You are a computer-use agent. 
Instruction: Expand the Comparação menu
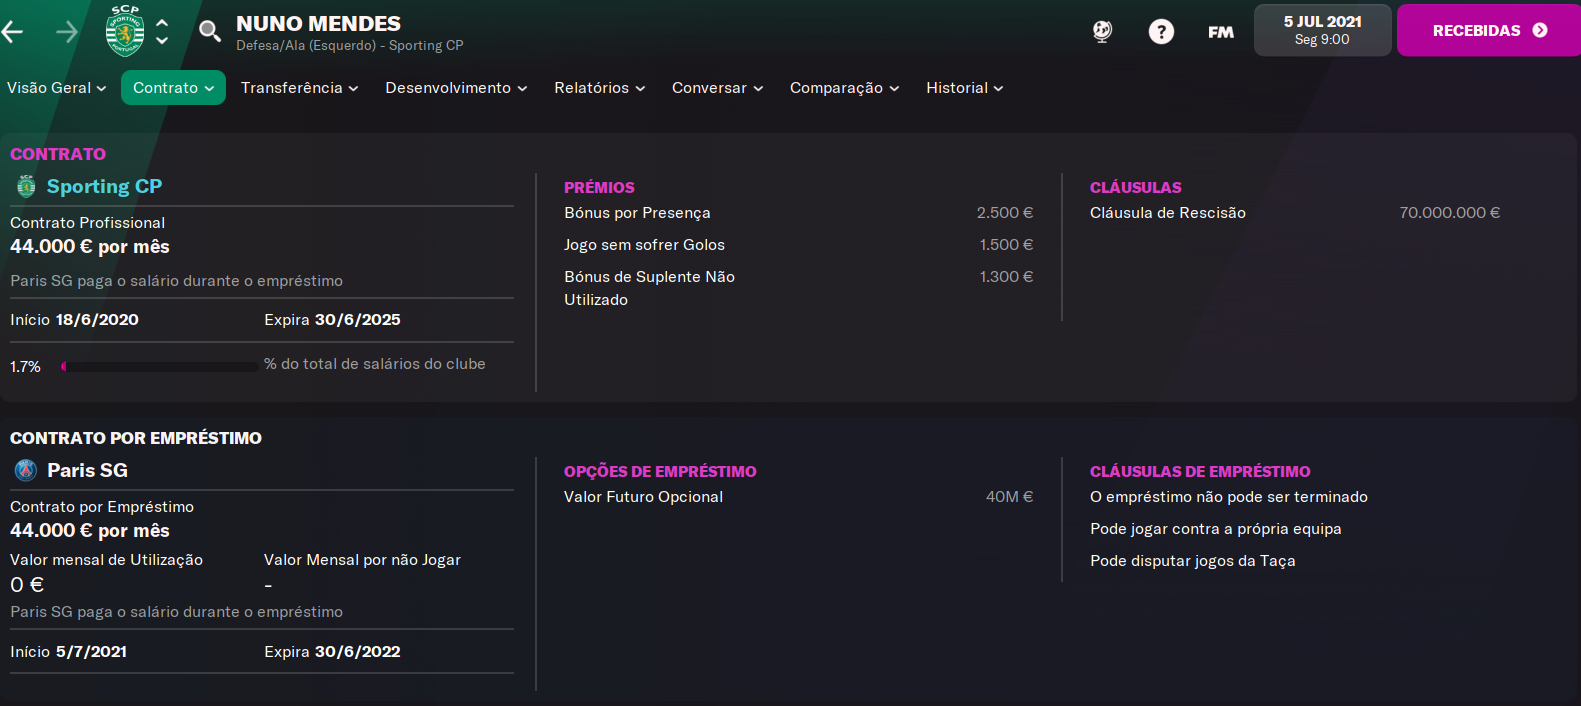844,88
